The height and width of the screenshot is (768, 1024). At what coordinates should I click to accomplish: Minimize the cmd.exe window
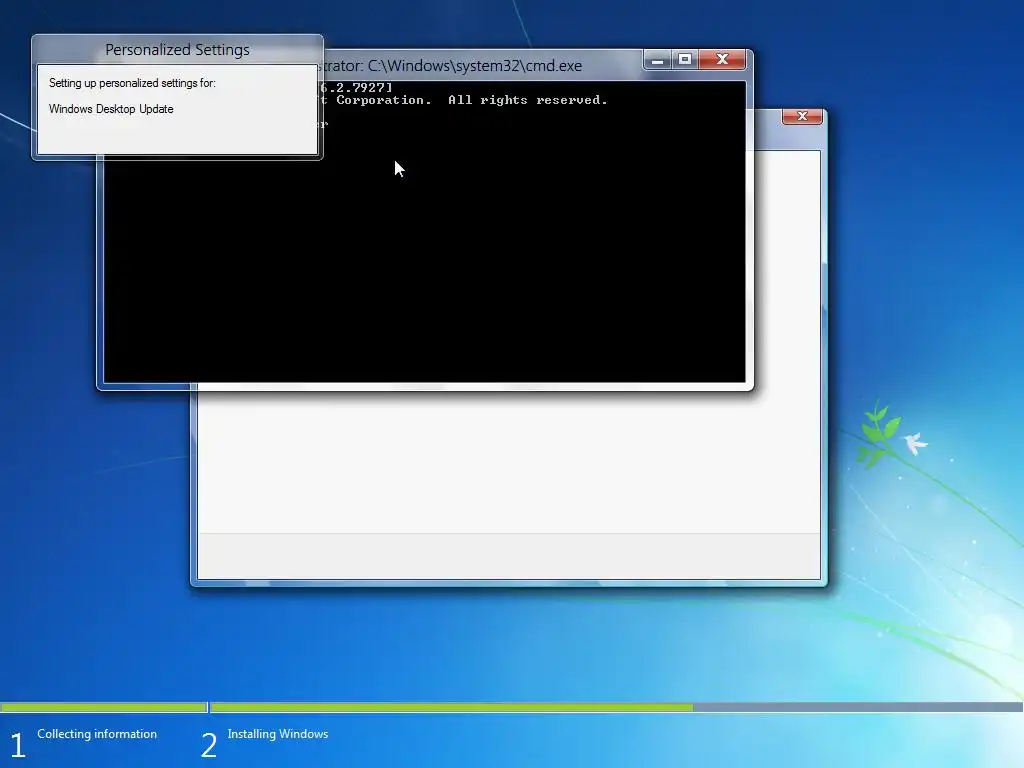[658, 59]
